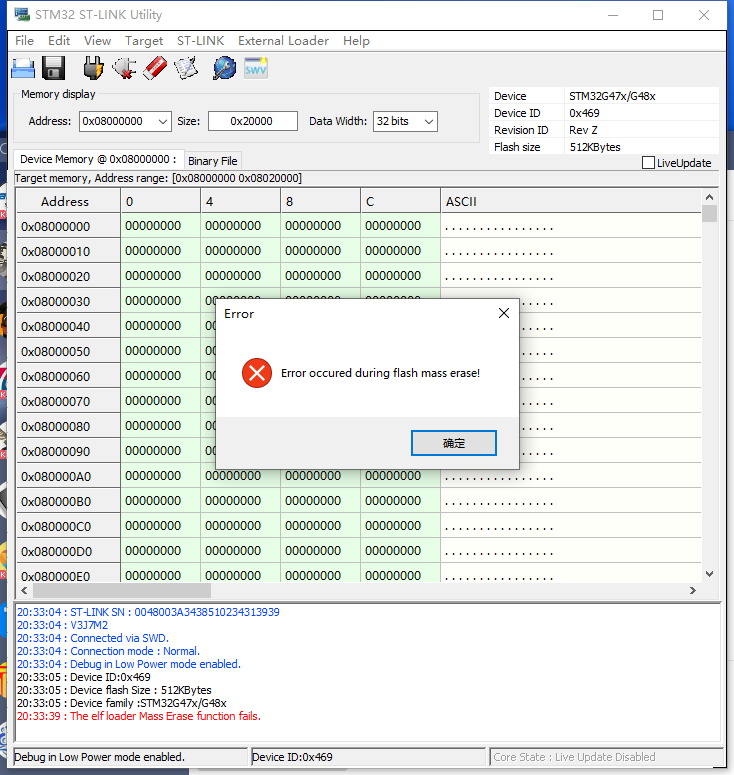
Task: Select address cell 0x08000050
Action: (68, 351)
